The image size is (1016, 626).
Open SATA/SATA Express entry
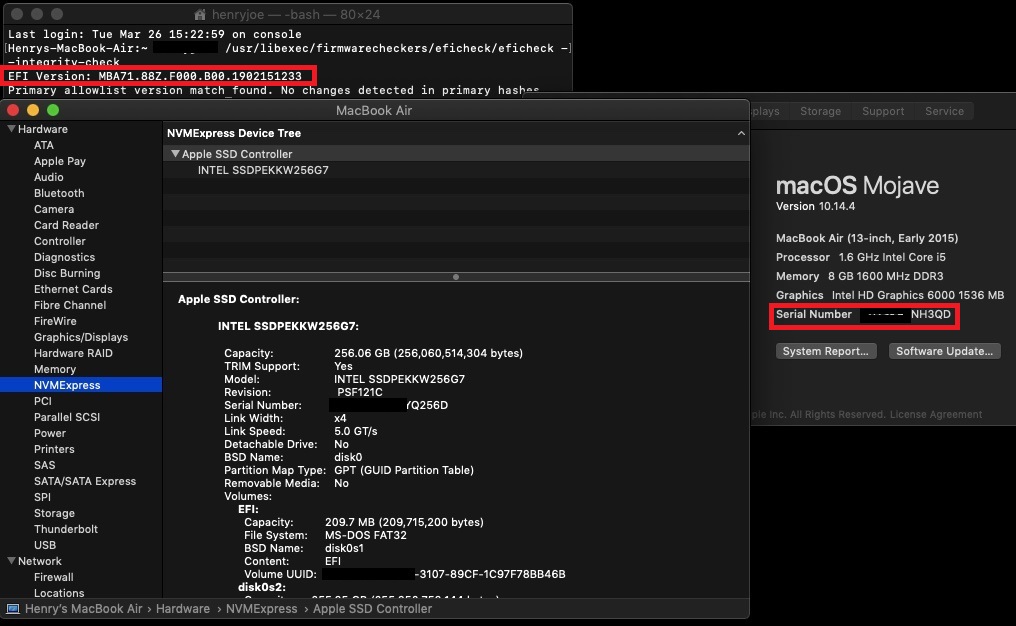85,481
